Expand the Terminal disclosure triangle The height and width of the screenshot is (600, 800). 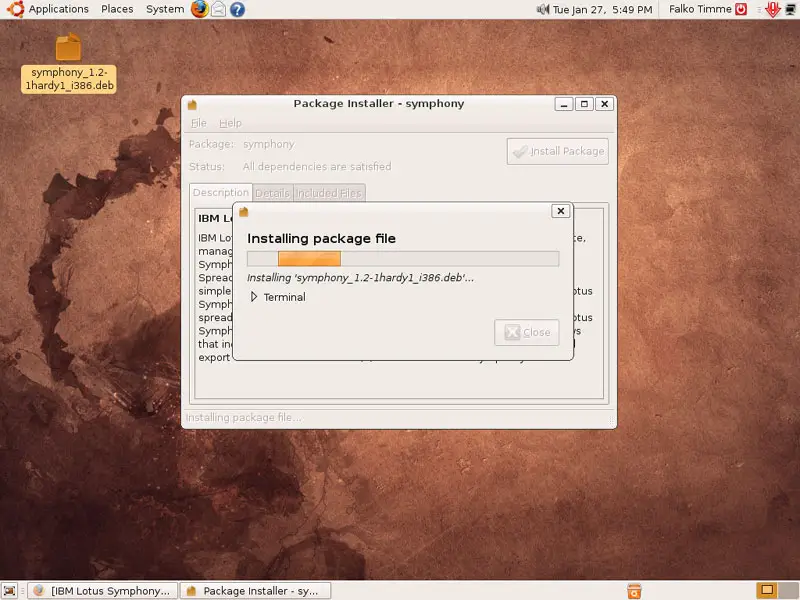(x=254, y=297)
